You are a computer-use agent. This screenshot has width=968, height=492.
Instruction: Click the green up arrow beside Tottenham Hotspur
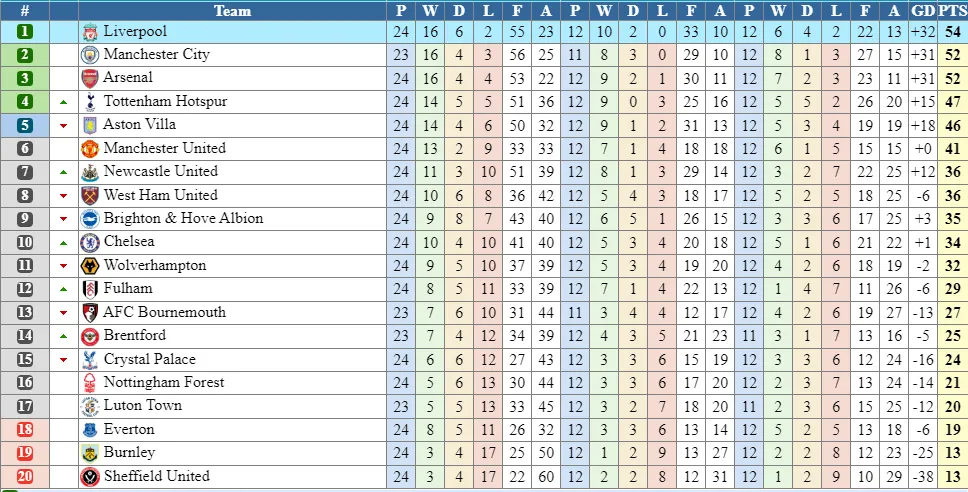pyautogui.click(x=64, y=102)
